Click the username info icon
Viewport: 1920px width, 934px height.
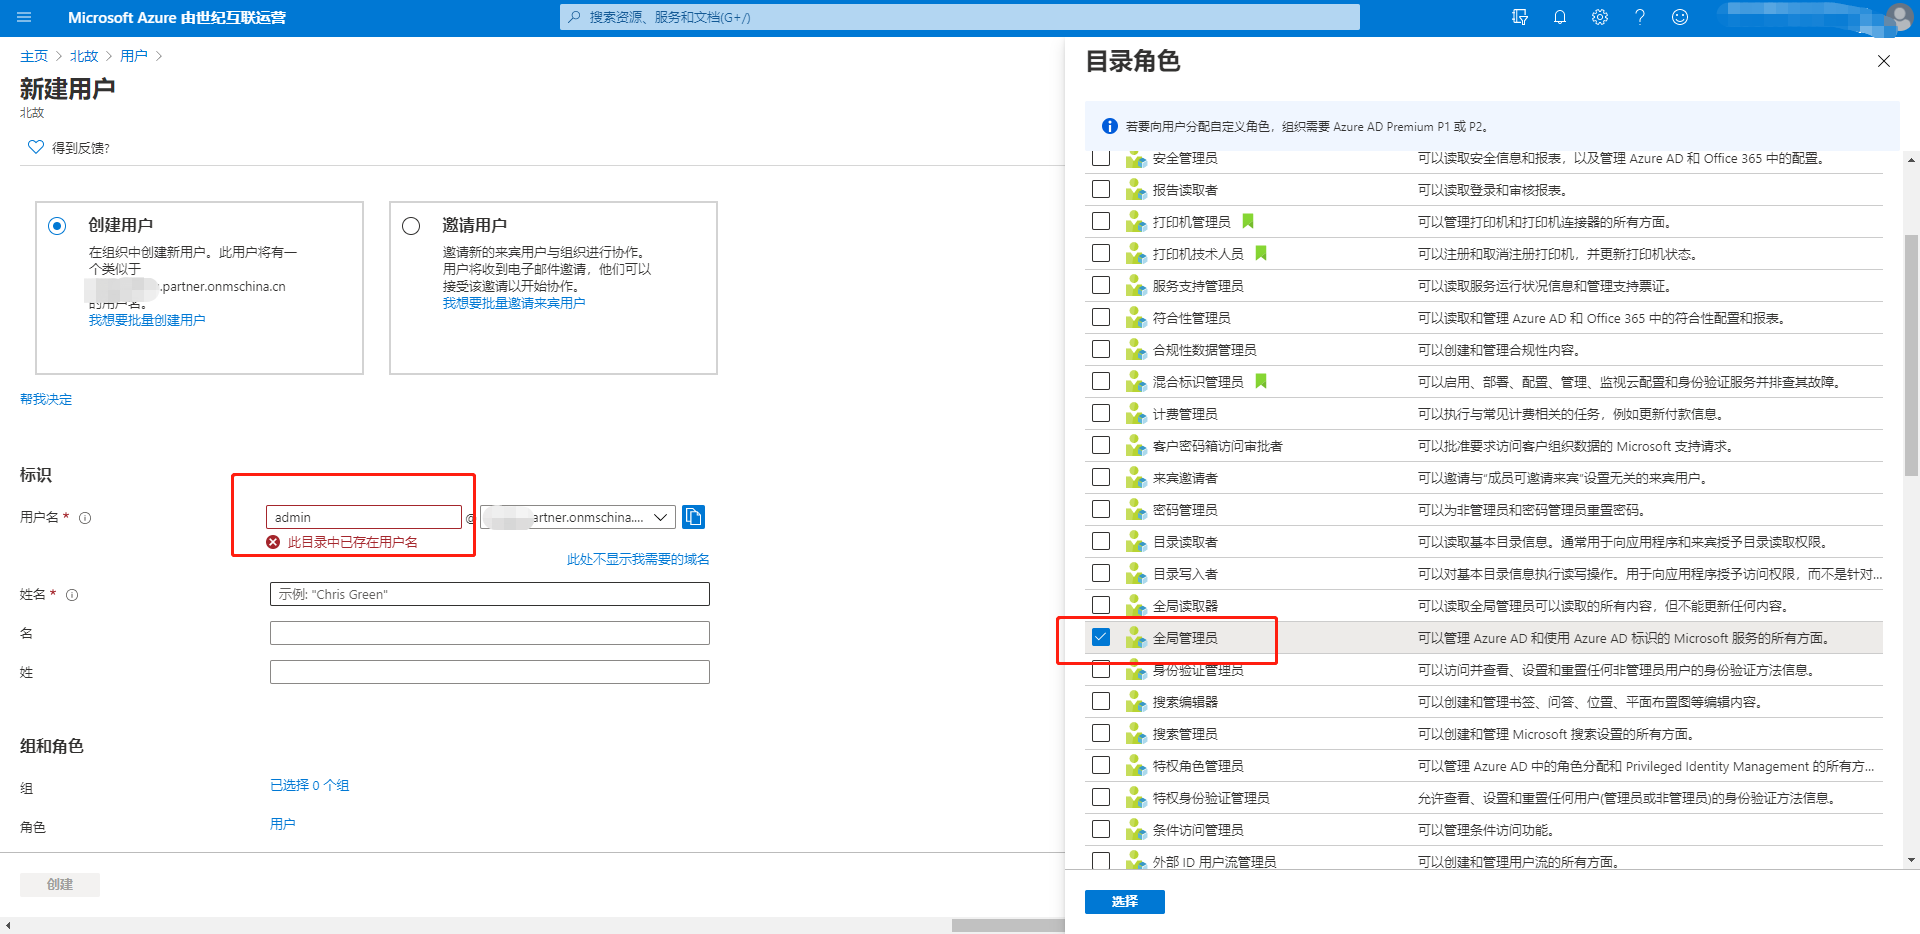coord(85,518)
